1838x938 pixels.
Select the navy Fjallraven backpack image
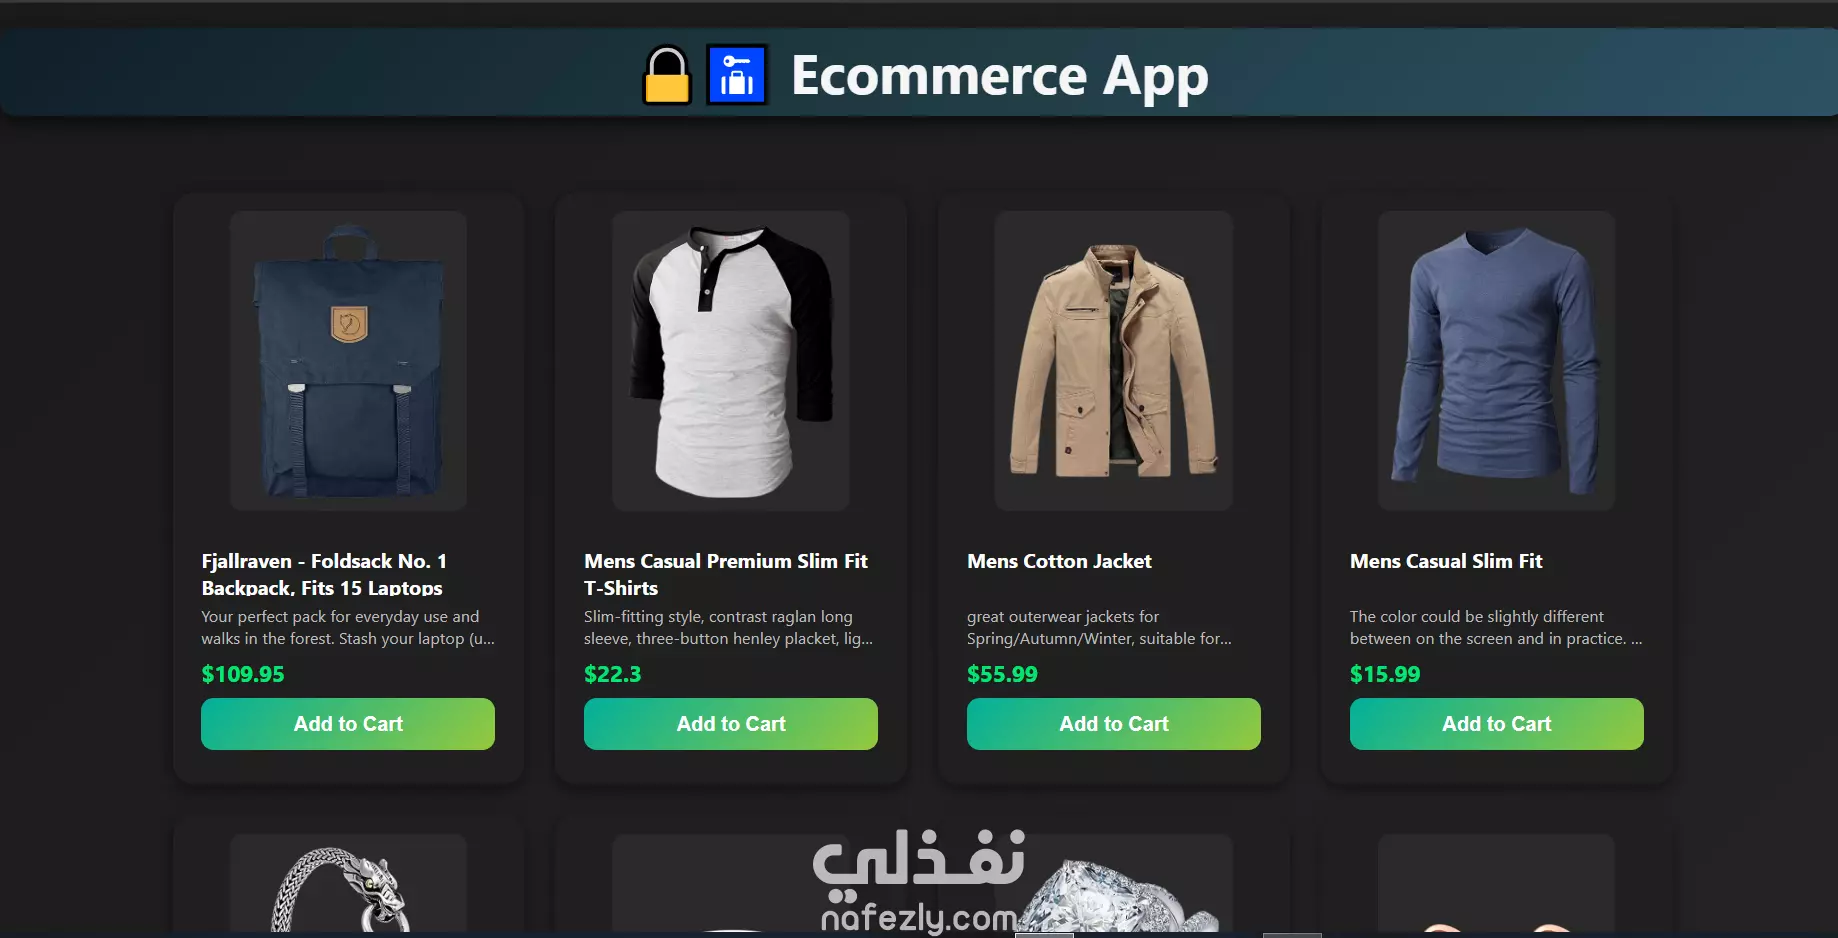click(348, 361)
